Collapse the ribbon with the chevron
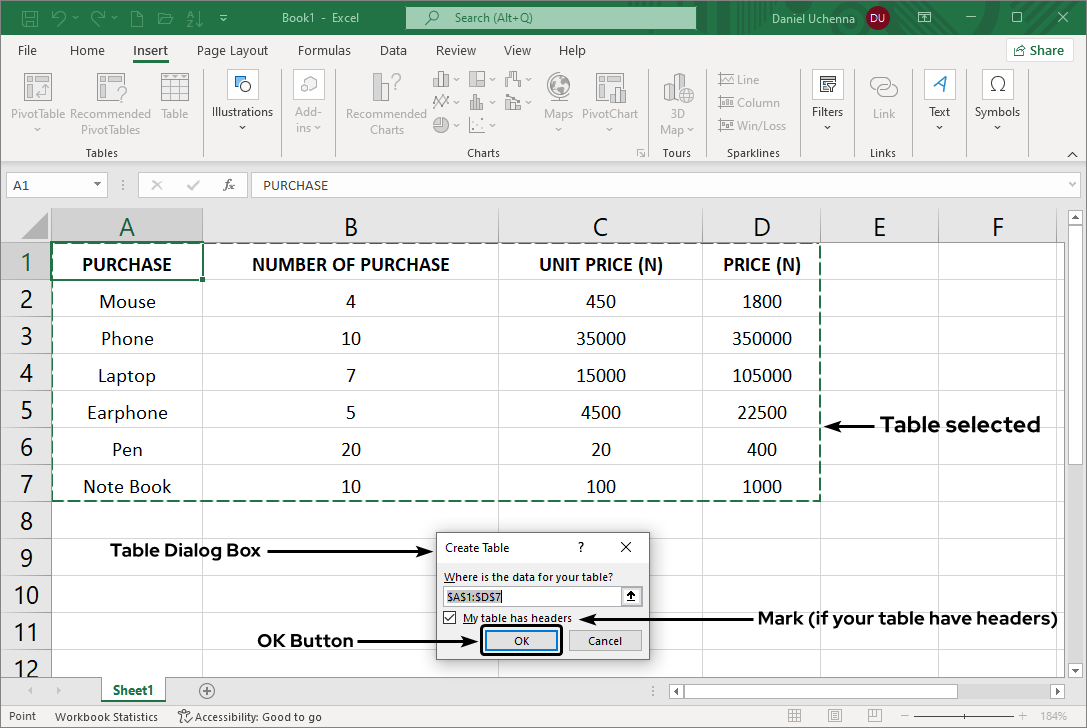Image resolution: width=1087 pixels, height=728 pixels. [1071, 153]
